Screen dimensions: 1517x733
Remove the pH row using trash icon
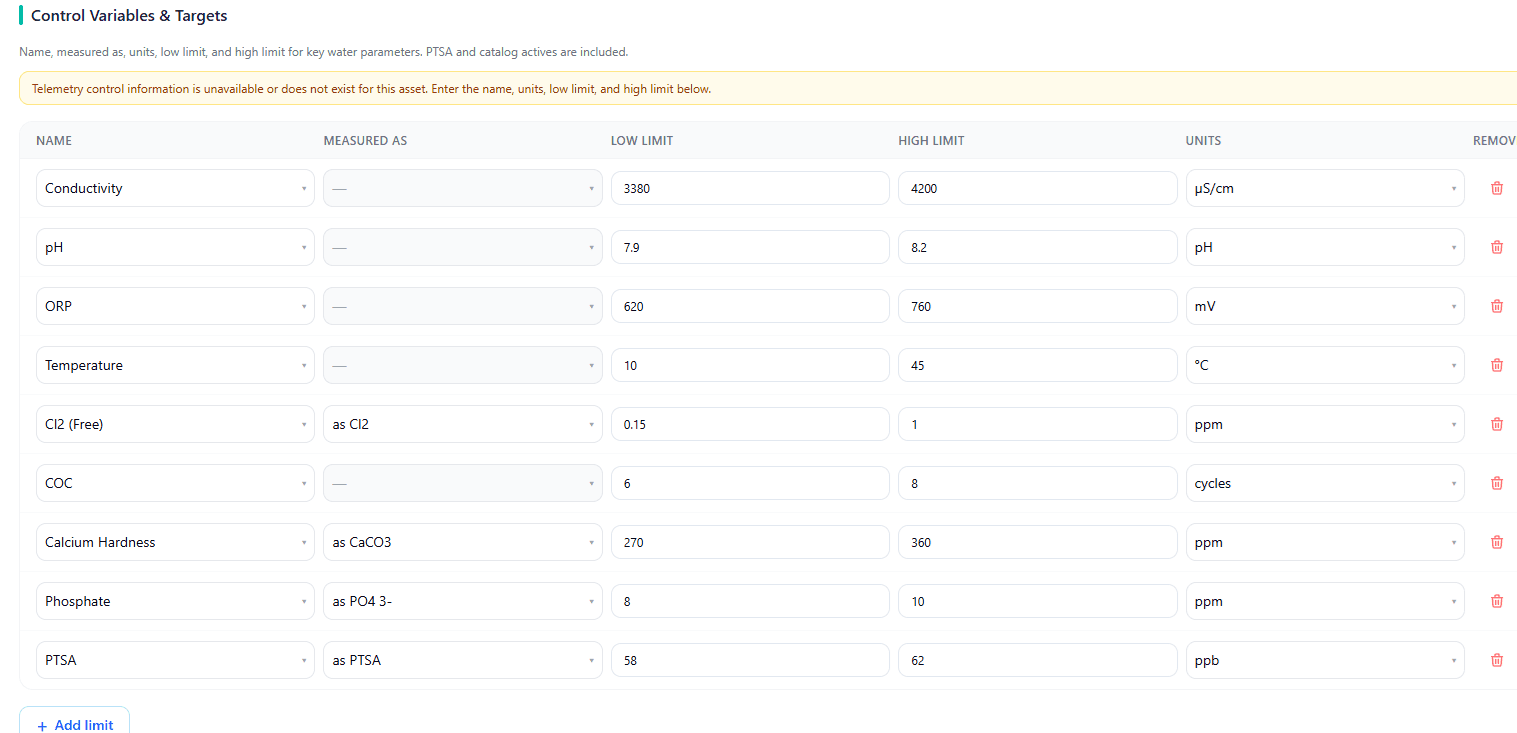(x=1496, y=247)
